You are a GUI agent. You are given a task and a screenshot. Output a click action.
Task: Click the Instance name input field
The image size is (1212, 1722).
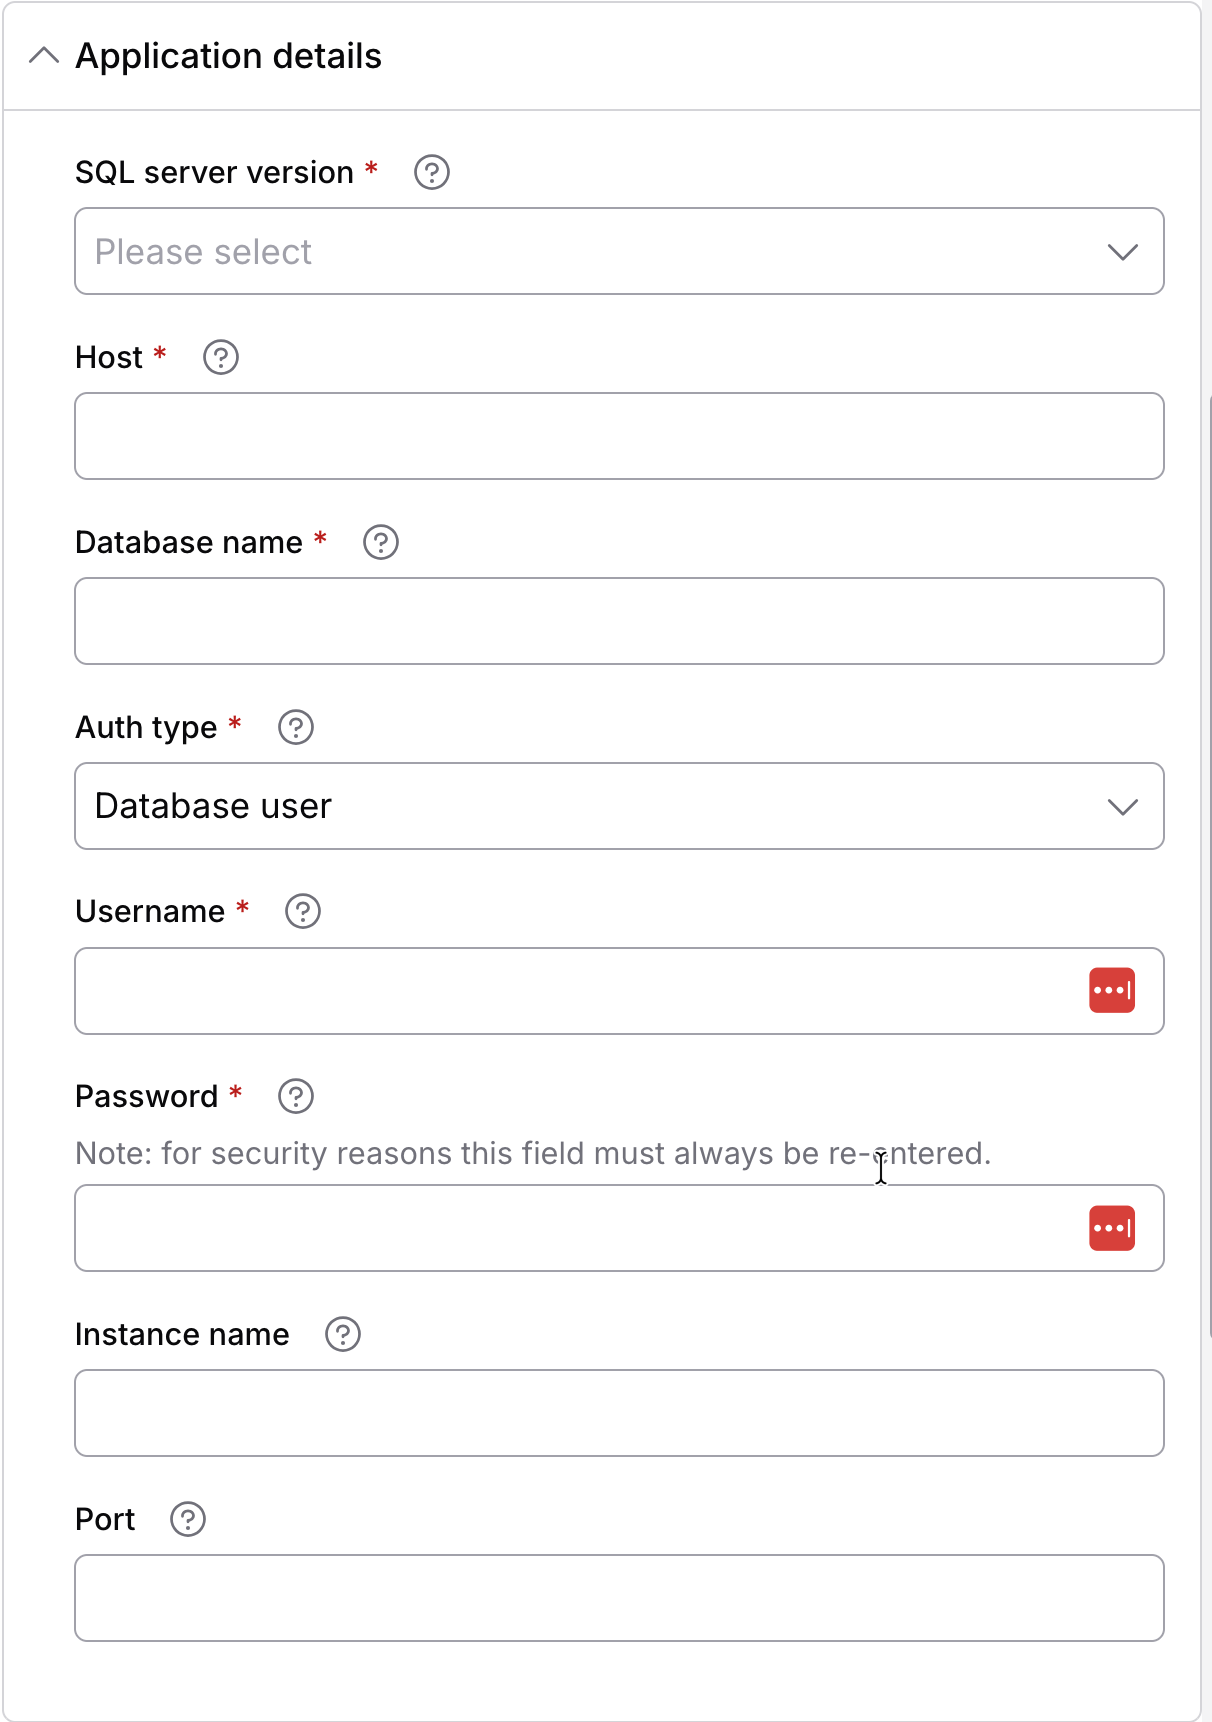[x=619, y=1413]
